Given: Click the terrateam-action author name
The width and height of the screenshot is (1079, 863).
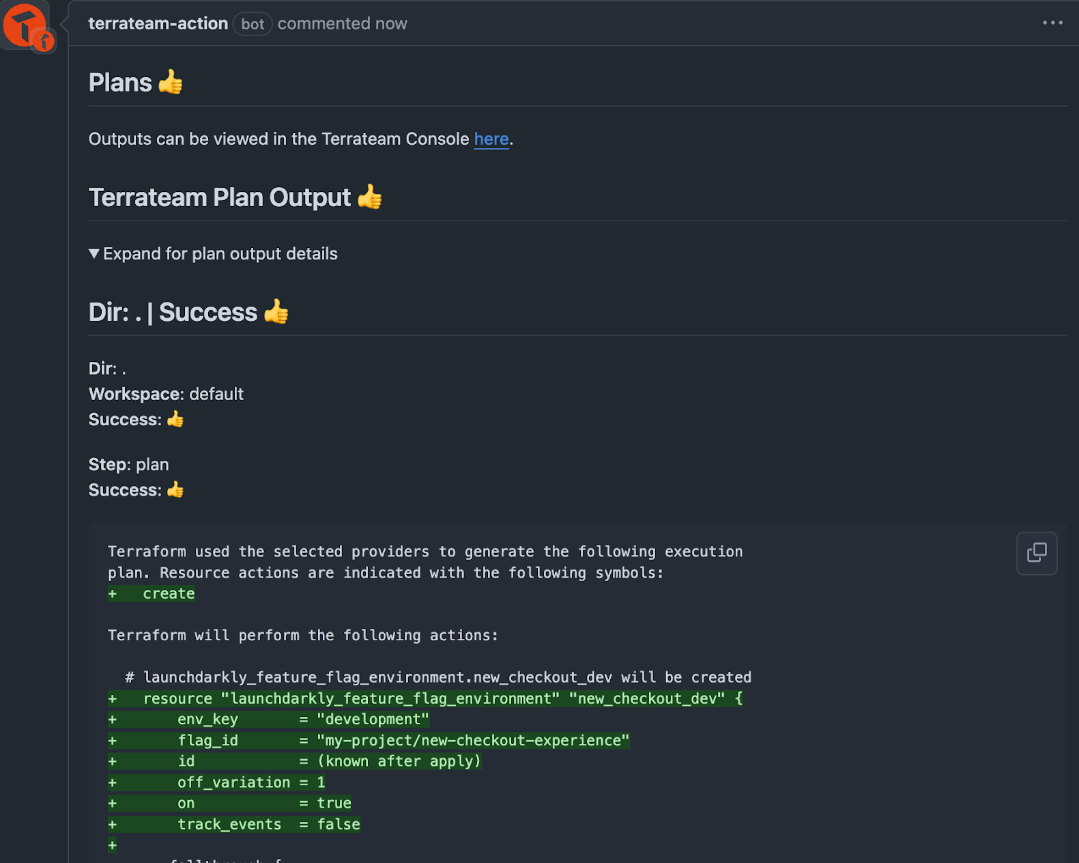Looking at the screenshot, I should point(158,23).
